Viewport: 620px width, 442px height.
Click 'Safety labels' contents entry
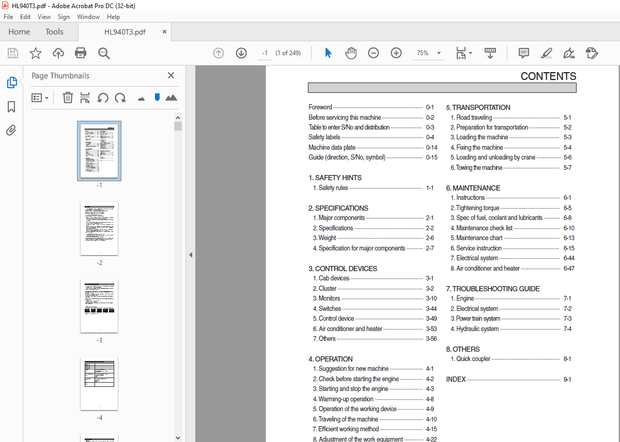[324, 137]
